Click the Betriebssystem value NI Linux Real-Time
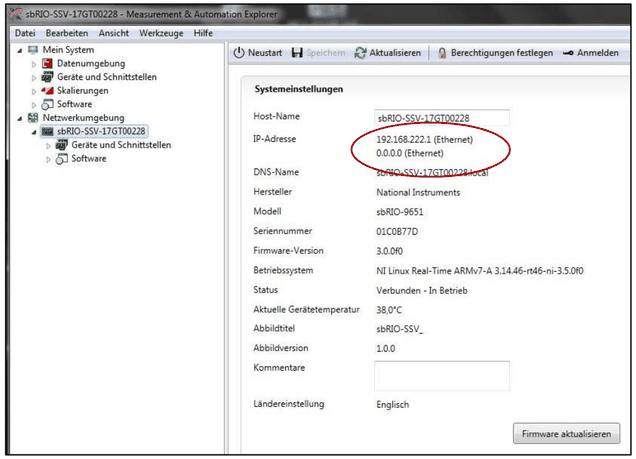Image resolution: width=636 pixels, height=459 pixels. point(480,271)
